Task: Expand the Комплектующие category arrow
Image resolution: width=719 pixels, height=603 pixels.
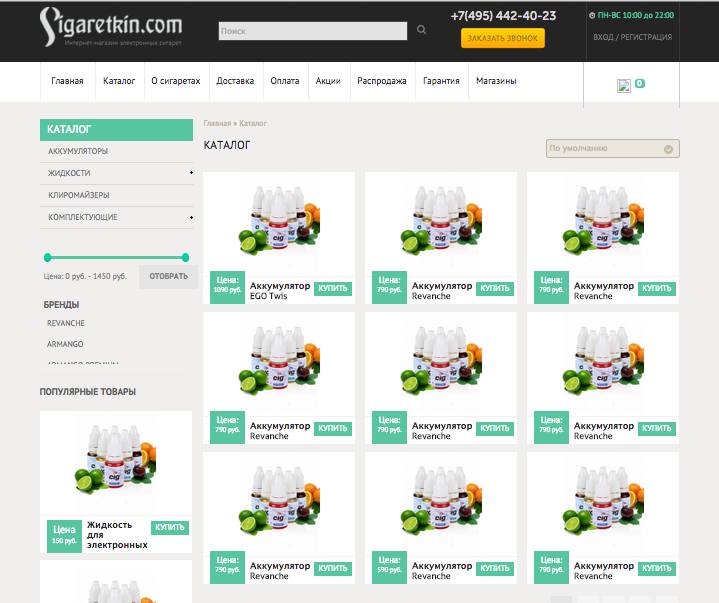Action: point(191,217)
